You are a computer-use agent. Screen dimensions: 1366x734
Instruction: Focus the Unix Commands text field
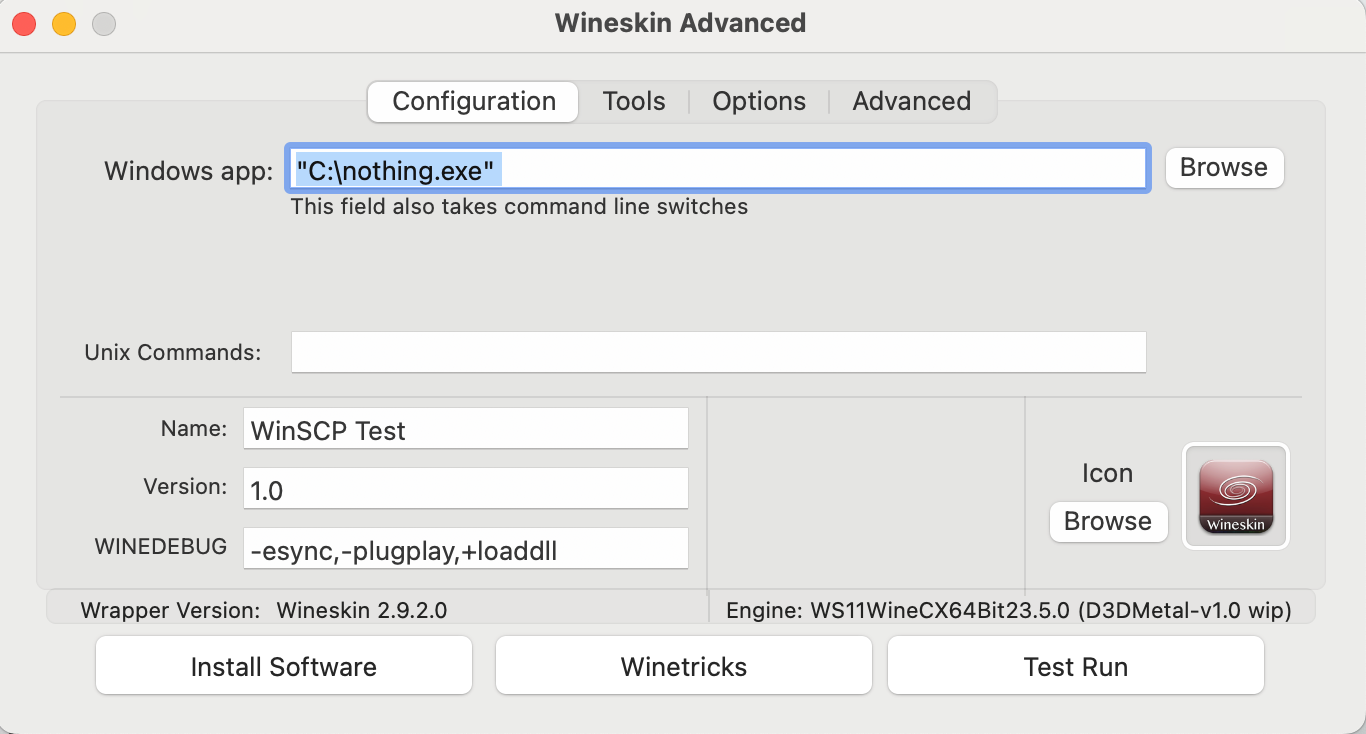coord(718,353)
